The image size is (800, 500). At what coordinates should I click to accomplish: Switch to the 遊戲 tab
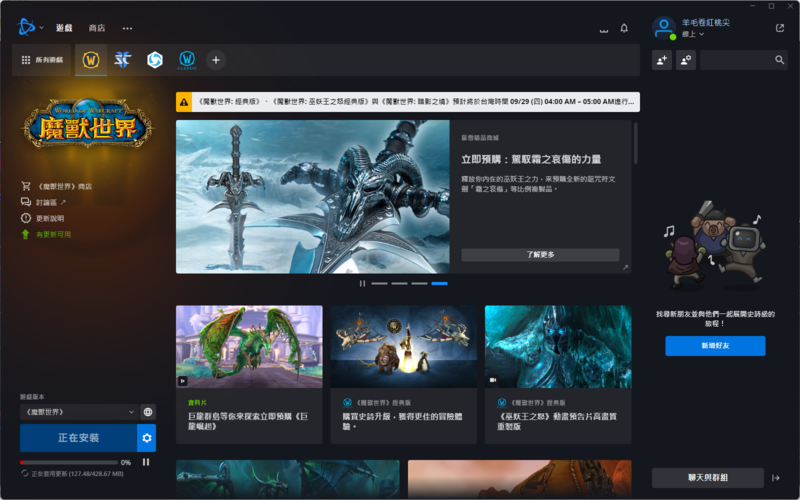click(x=64, y=28)
